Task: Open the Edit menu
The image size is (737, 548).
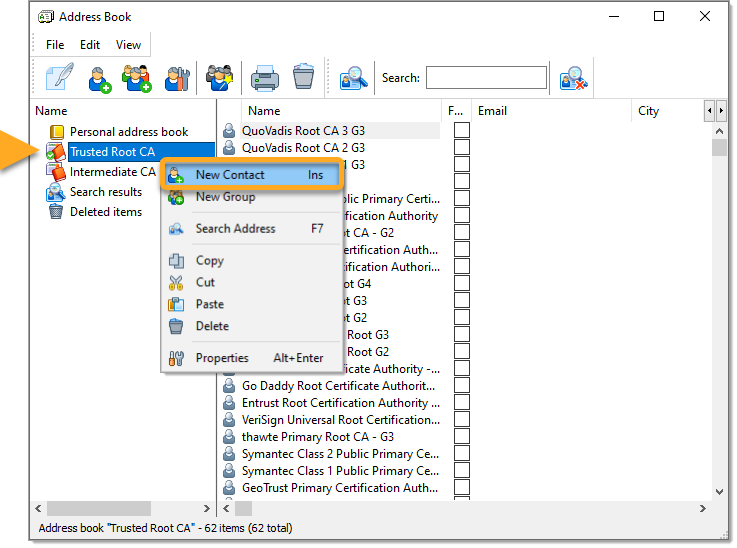Action: pos(90,45)
